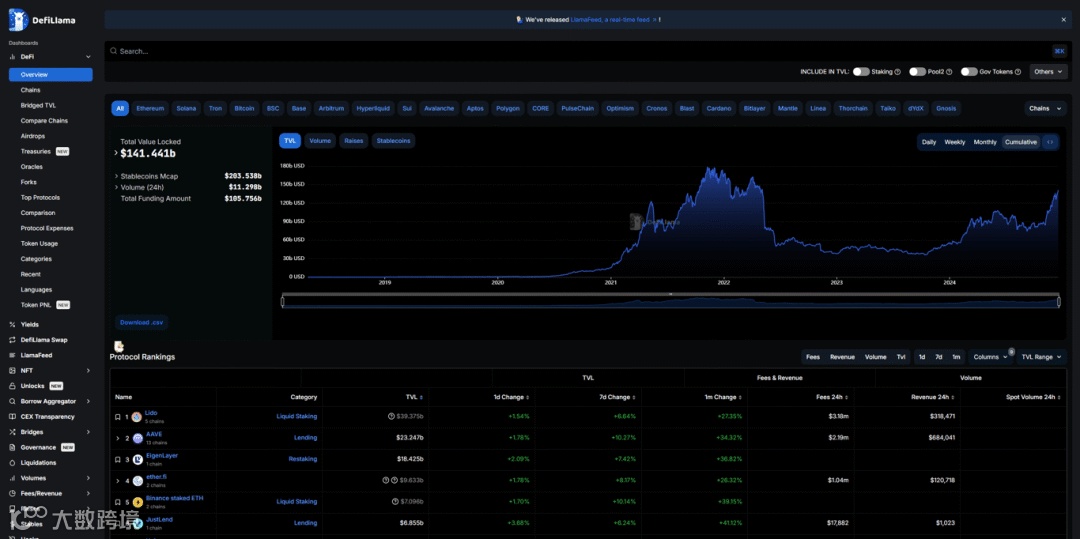Screen dimensions: 1080x539
Task: Bookmark the EigenLayer protocol row
Action: point(118,459)
